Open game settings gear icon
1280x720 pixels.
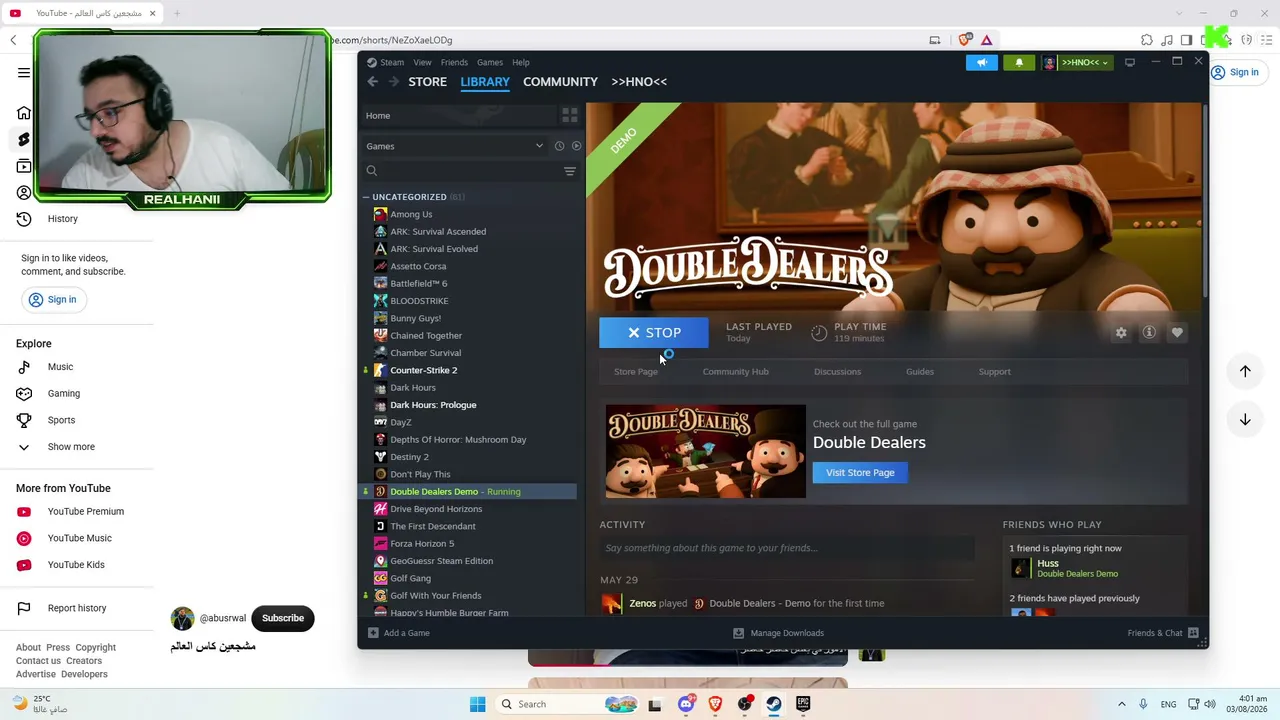(x=1121, y=333)
